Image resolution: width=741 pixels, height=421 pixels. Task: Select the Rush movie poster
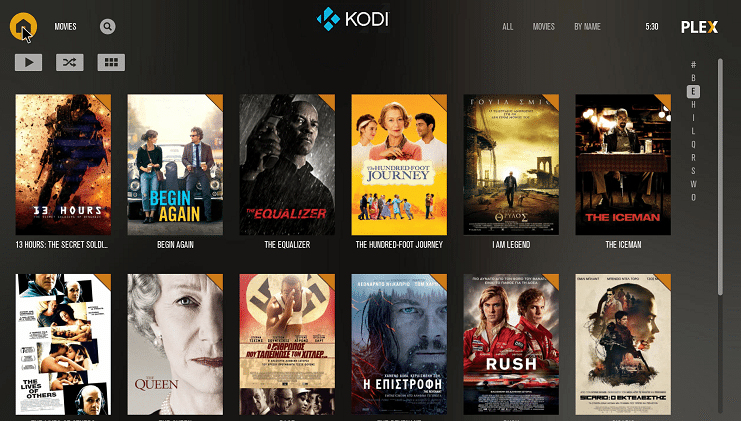(x=511, y=344)
